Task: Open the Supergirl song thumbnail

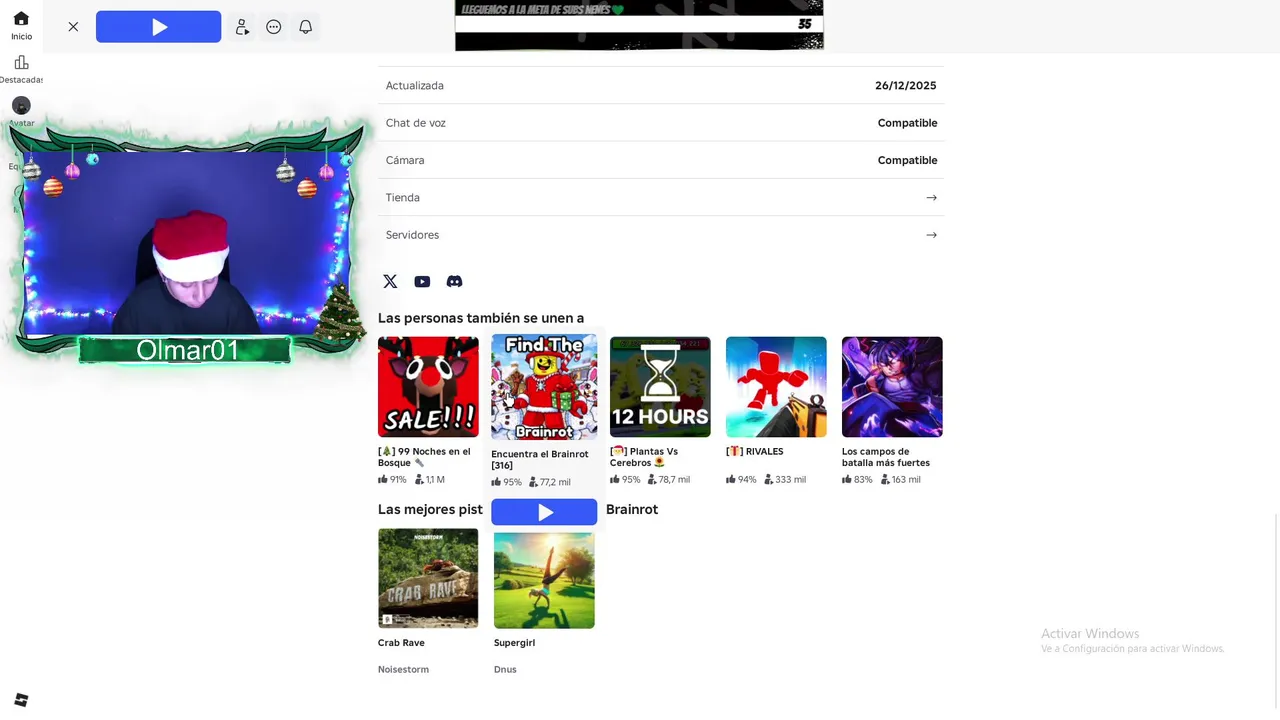Action: point(544,580)
